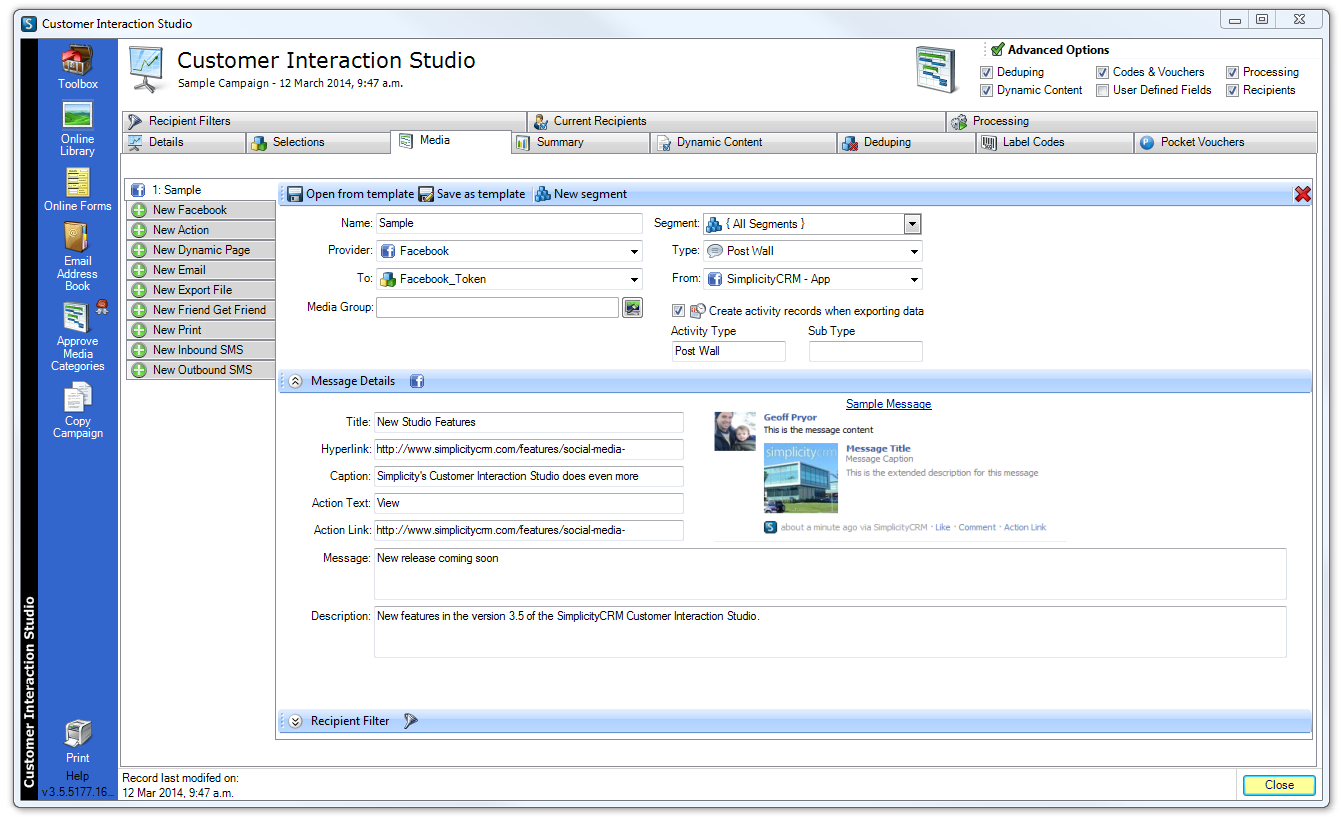Collapse the Message Details section
Viewport: 1341px width, 817px height.
(x=295, y=381)
